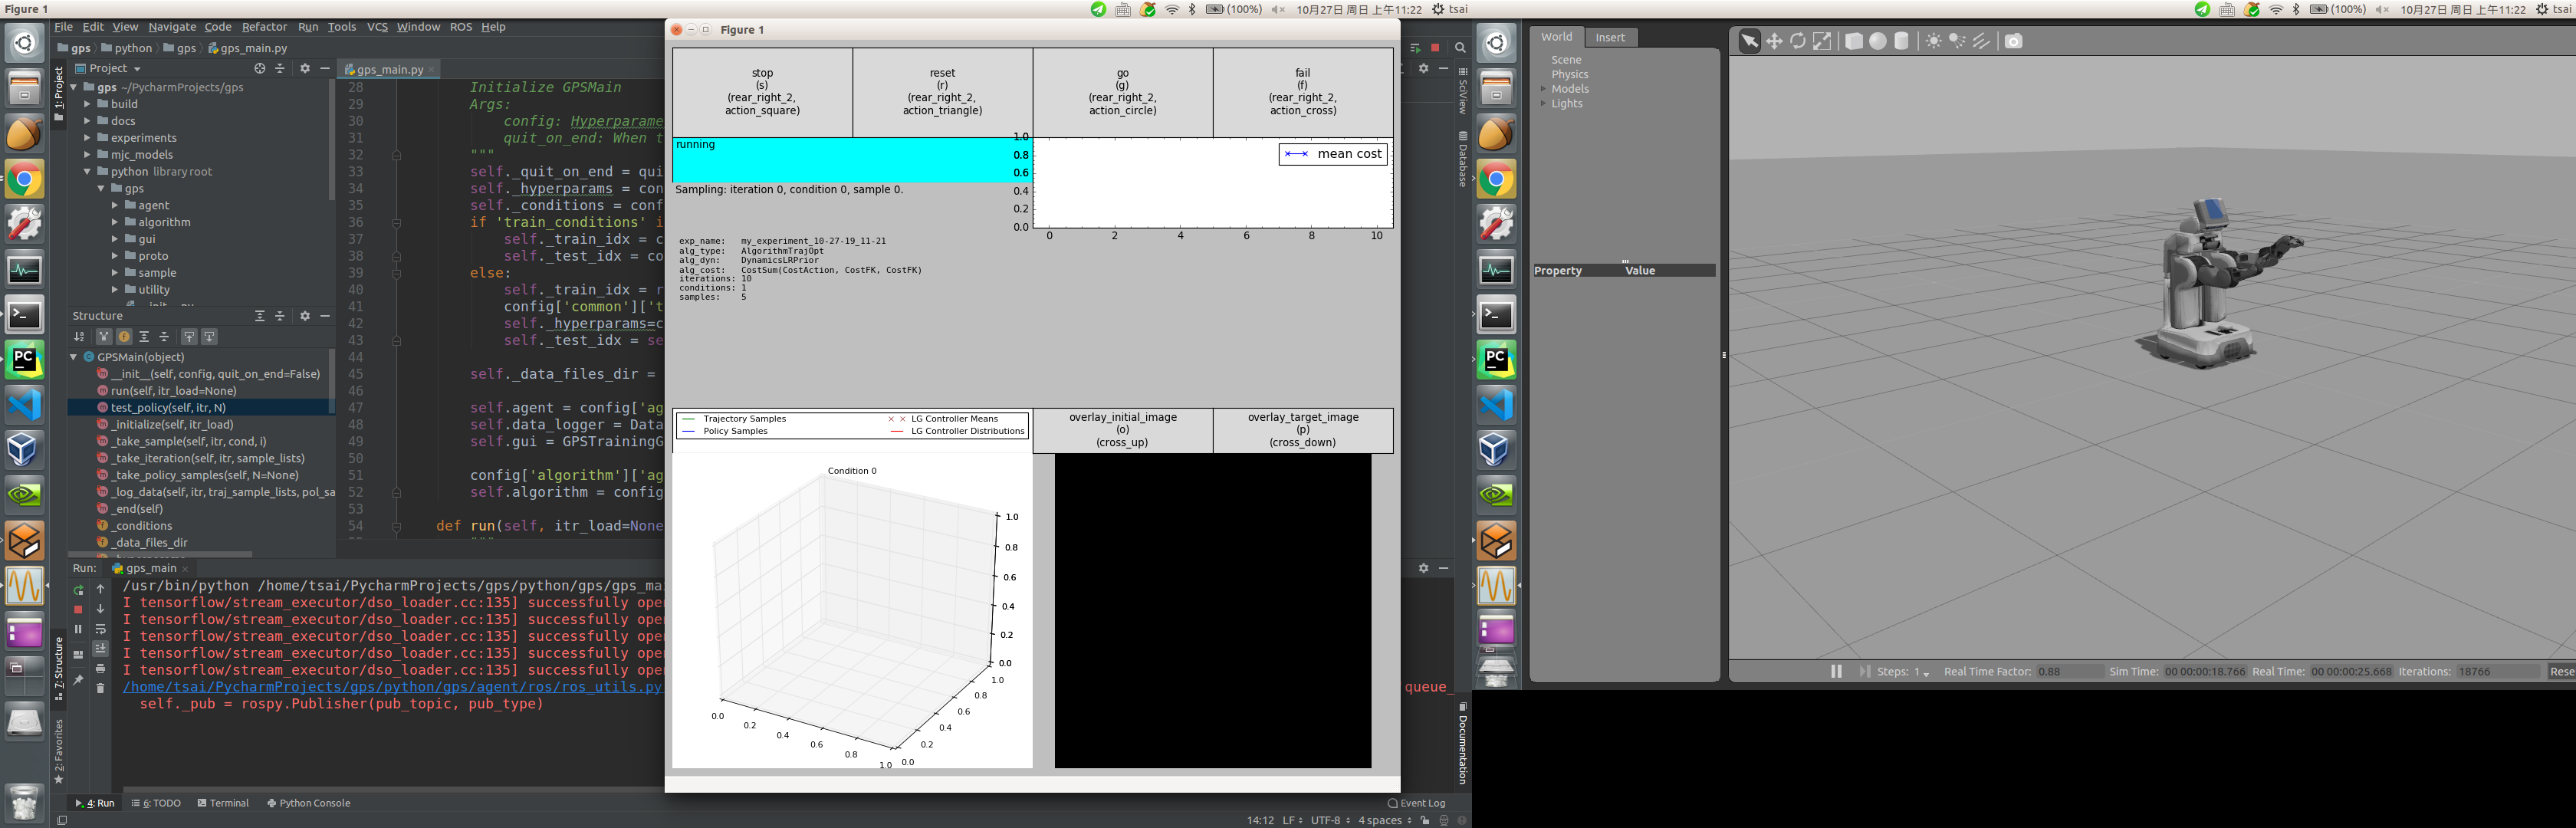
Task: Insert a sphere shape in Gazebo
Action: click(x=1878, y=41)
